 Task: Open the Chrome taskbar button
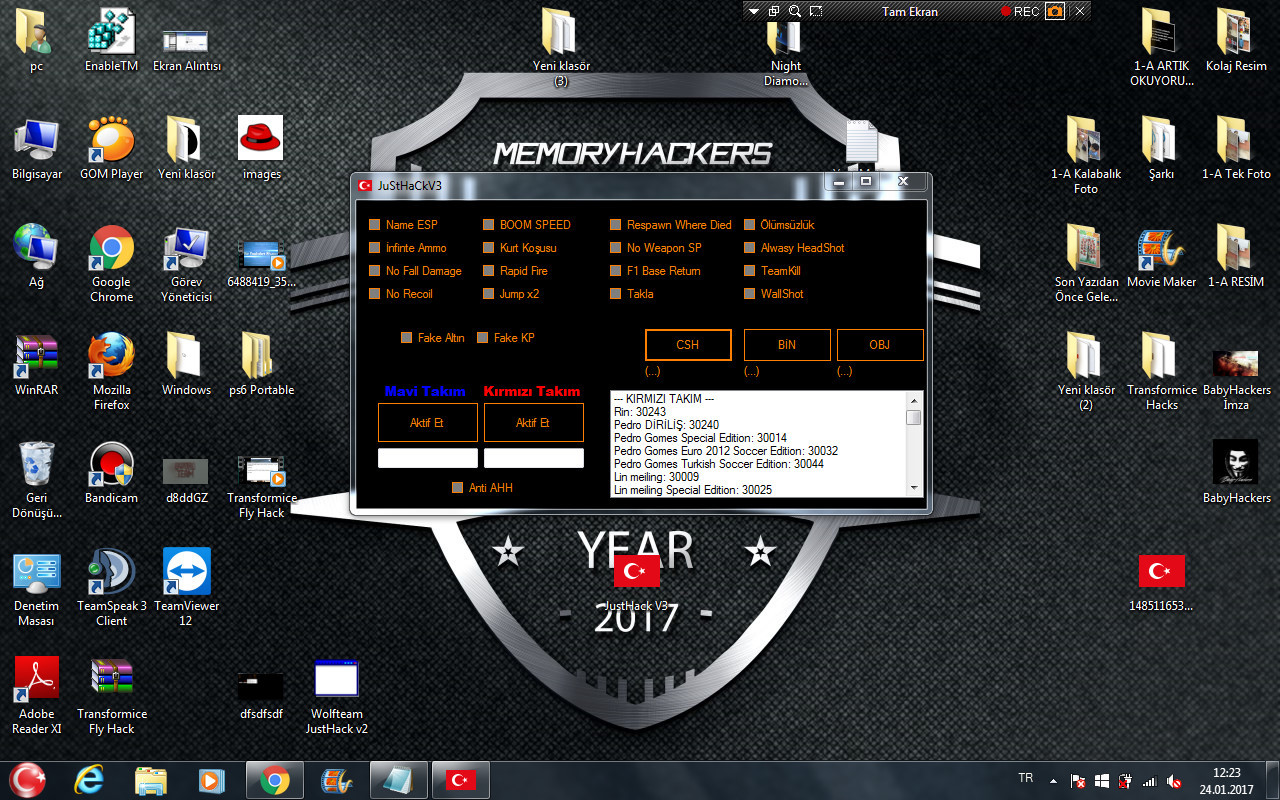pyautogui.click(x=274, y=780)
